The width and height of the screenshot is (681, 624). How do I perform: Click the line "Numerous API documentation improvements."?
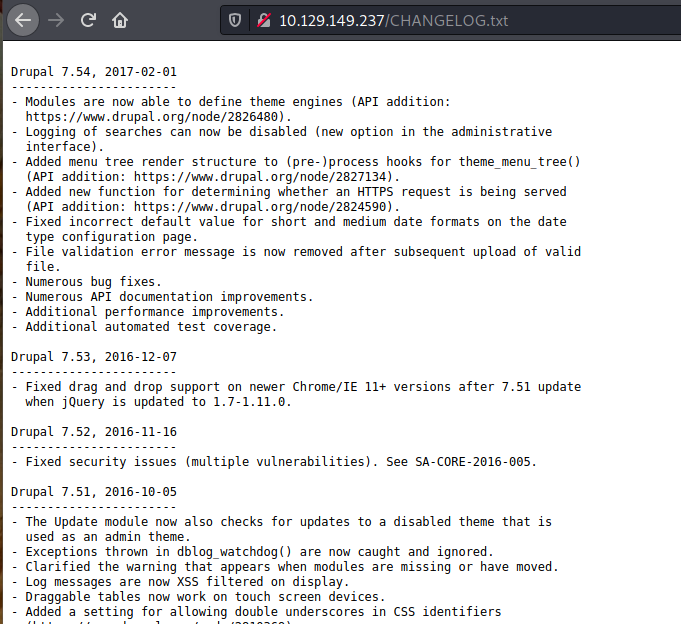click(169, 297)
